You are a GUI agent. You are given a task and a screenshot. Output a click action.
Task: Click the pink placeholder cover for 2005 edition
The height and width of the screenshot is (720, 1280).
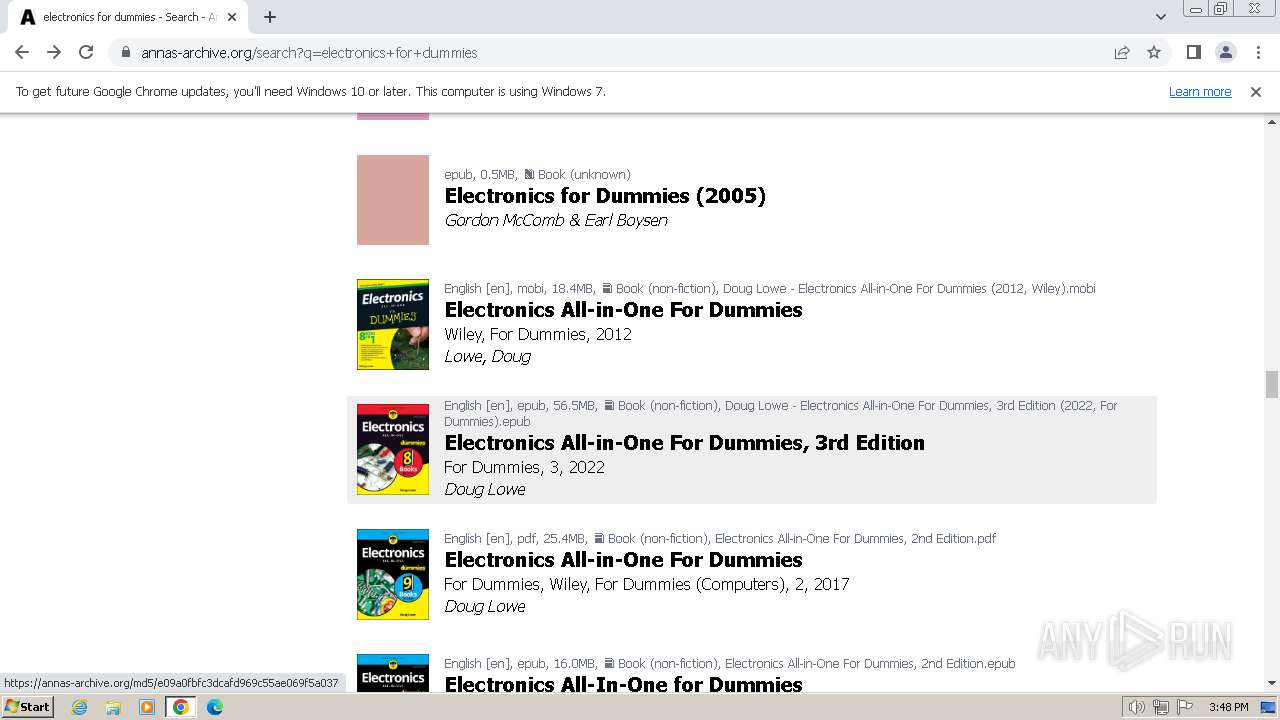[393, 200]
